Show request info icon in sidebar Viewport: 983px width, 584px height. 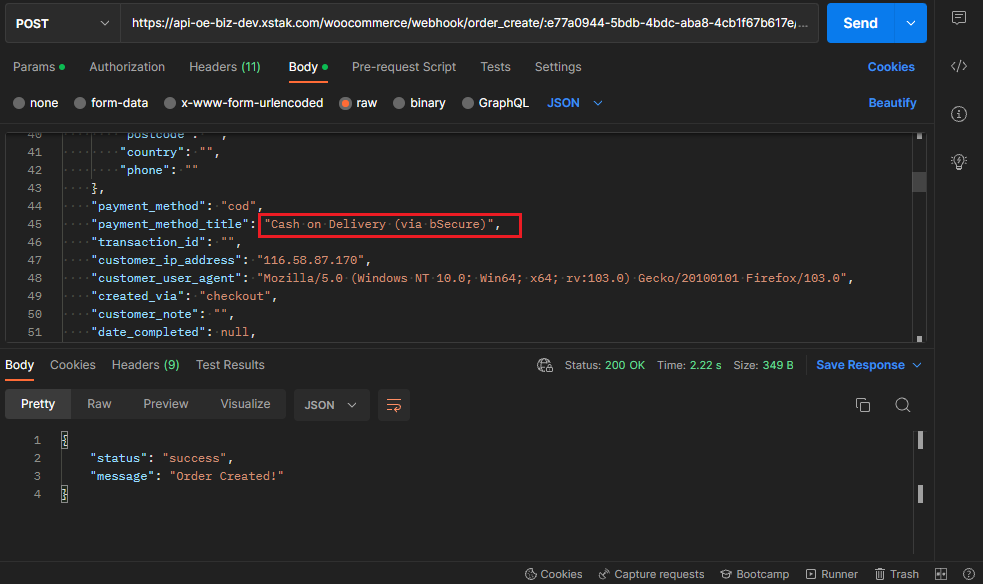click(x=958, y=114)
